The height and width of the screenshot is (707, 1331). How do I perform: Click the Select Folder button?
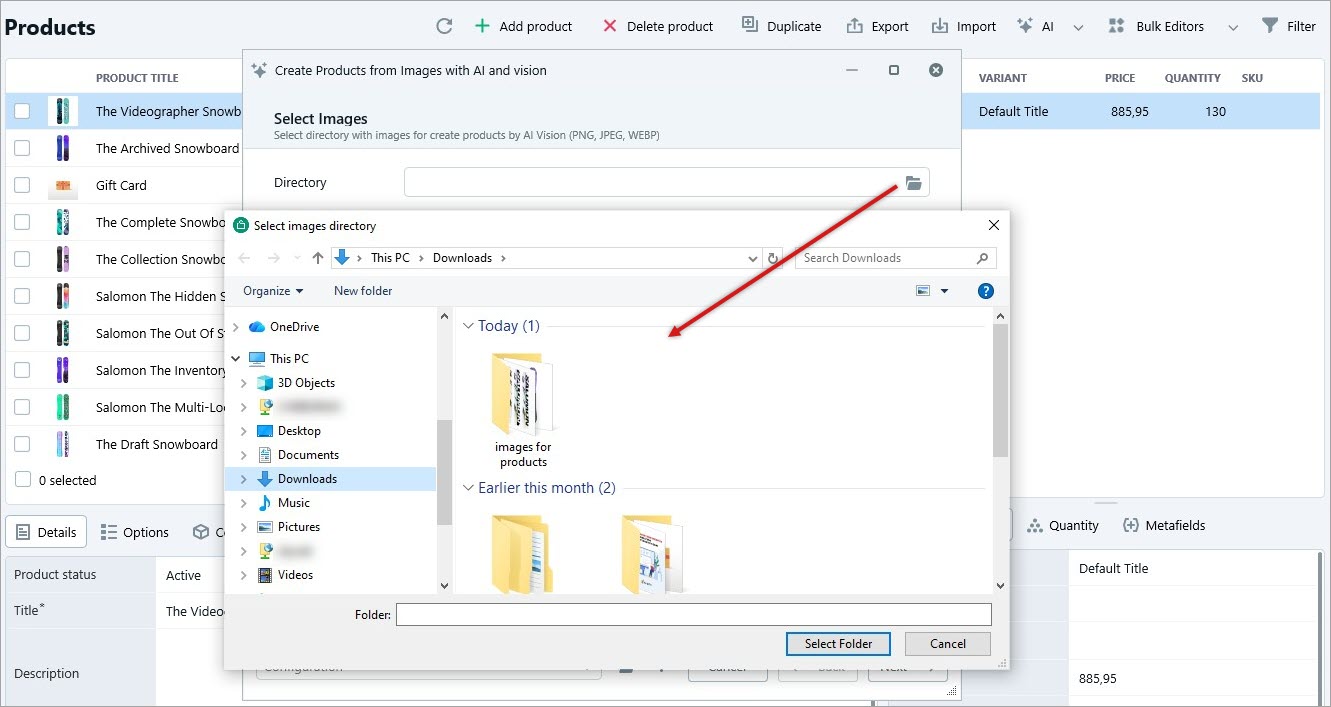pos(838,643)
